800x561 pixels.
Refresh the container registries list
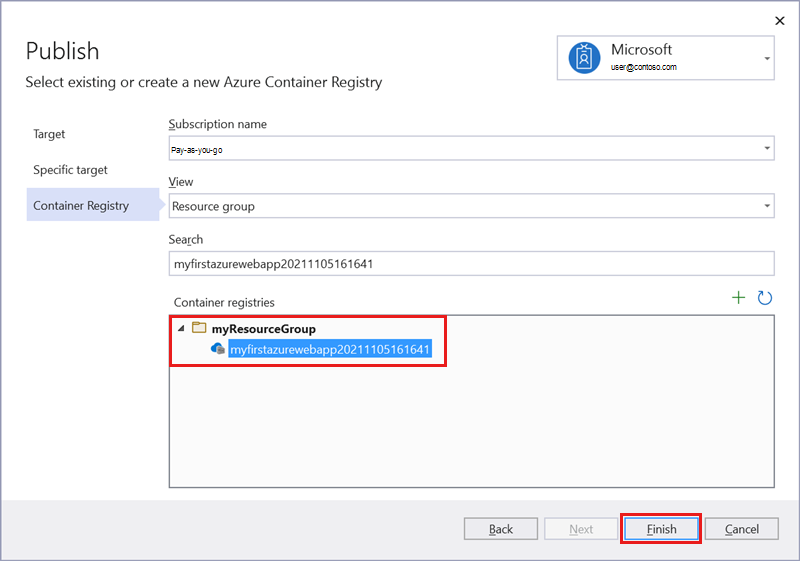click(x=765, y=298)
